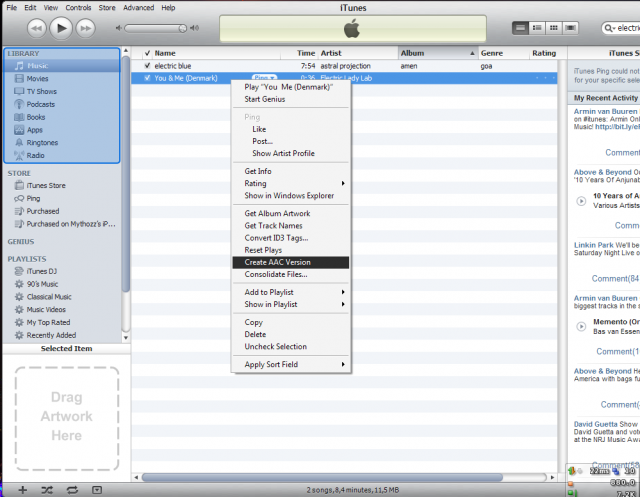Expand the Add to Playlist submenu

291,292
